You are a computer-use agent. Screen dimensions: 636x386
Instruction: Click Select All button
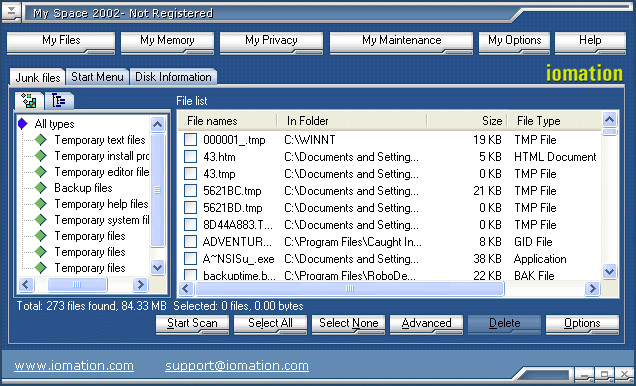pyautogui.click(x=270, y=325)
